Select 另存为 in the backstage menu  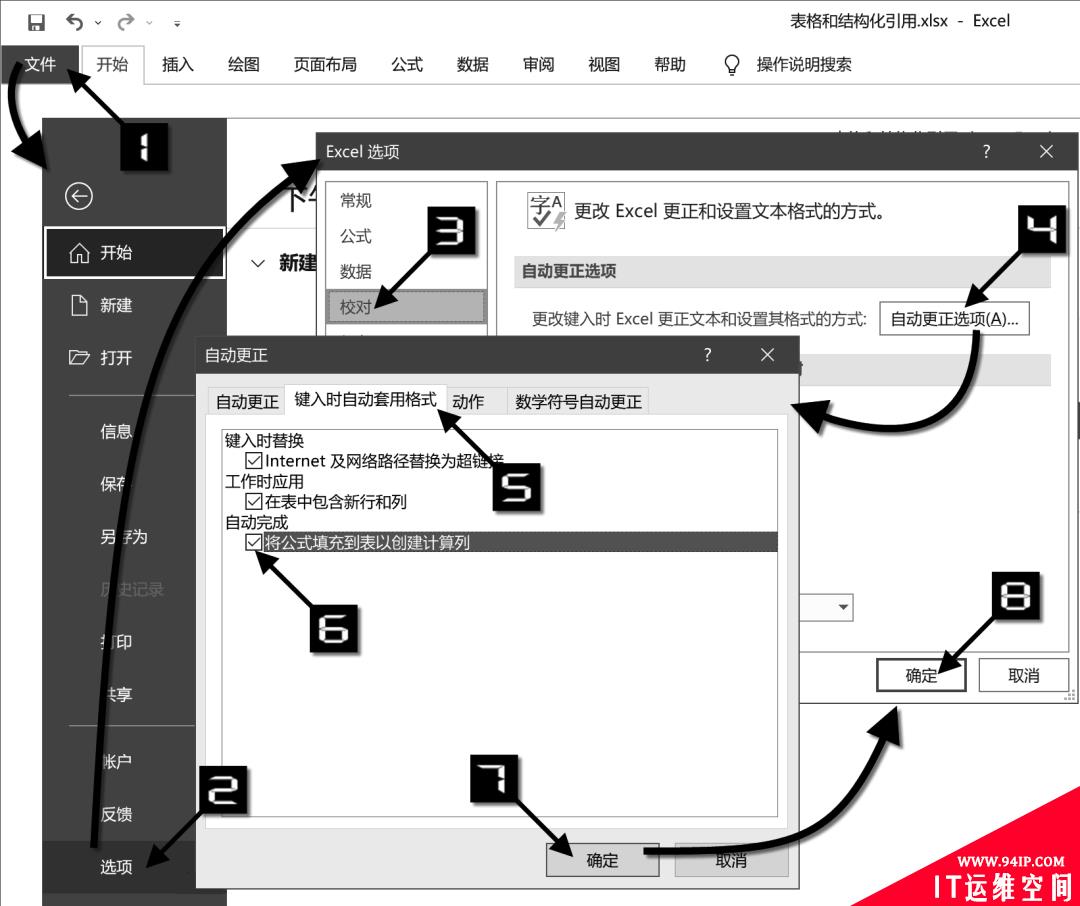pos(124,537)
